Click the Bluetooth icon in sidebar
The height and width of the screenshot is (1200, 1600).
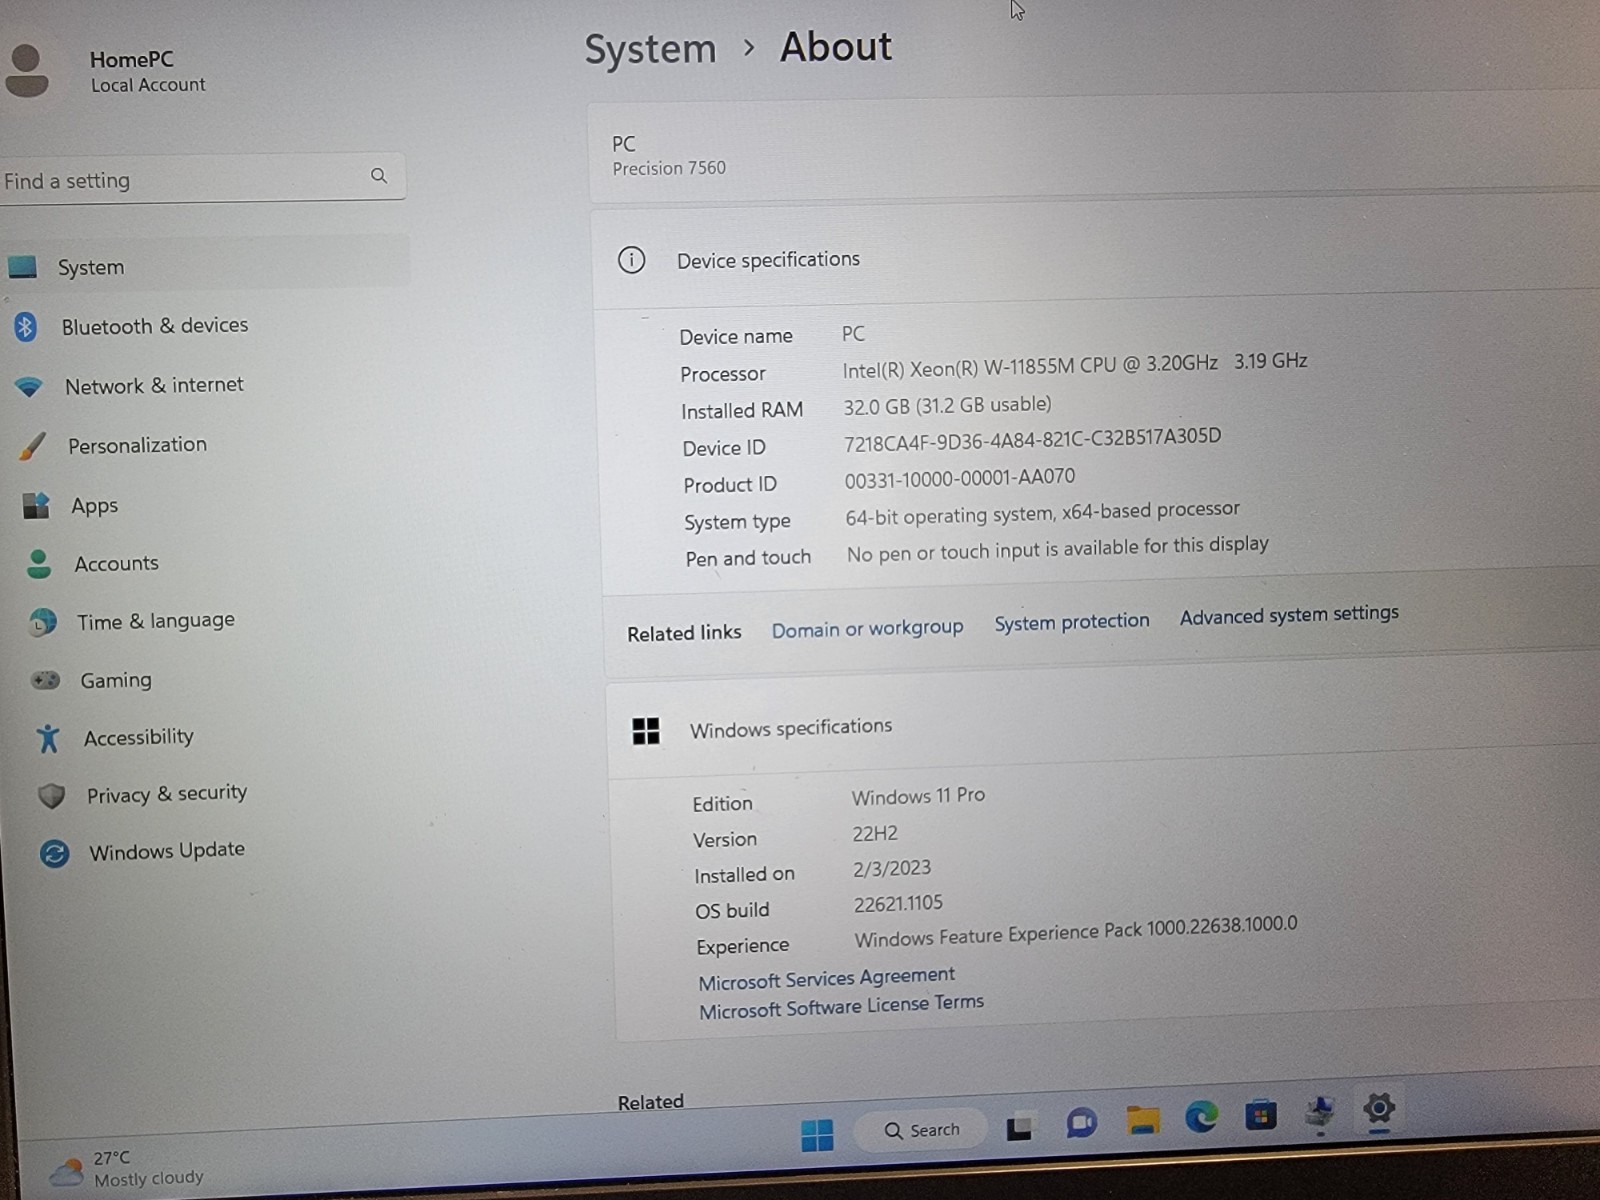pyautogui.click(x=26, y=326)
